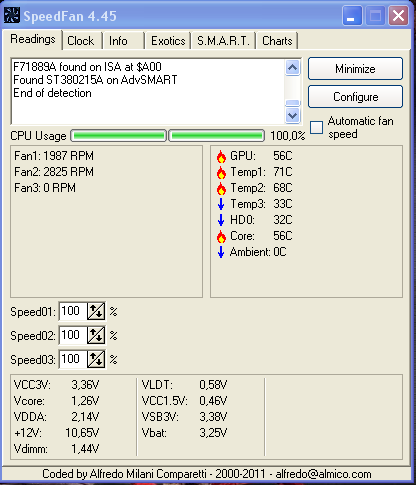
Task: Click the VSB3V 3,38V voltage reading
Action: click(184, 417)
